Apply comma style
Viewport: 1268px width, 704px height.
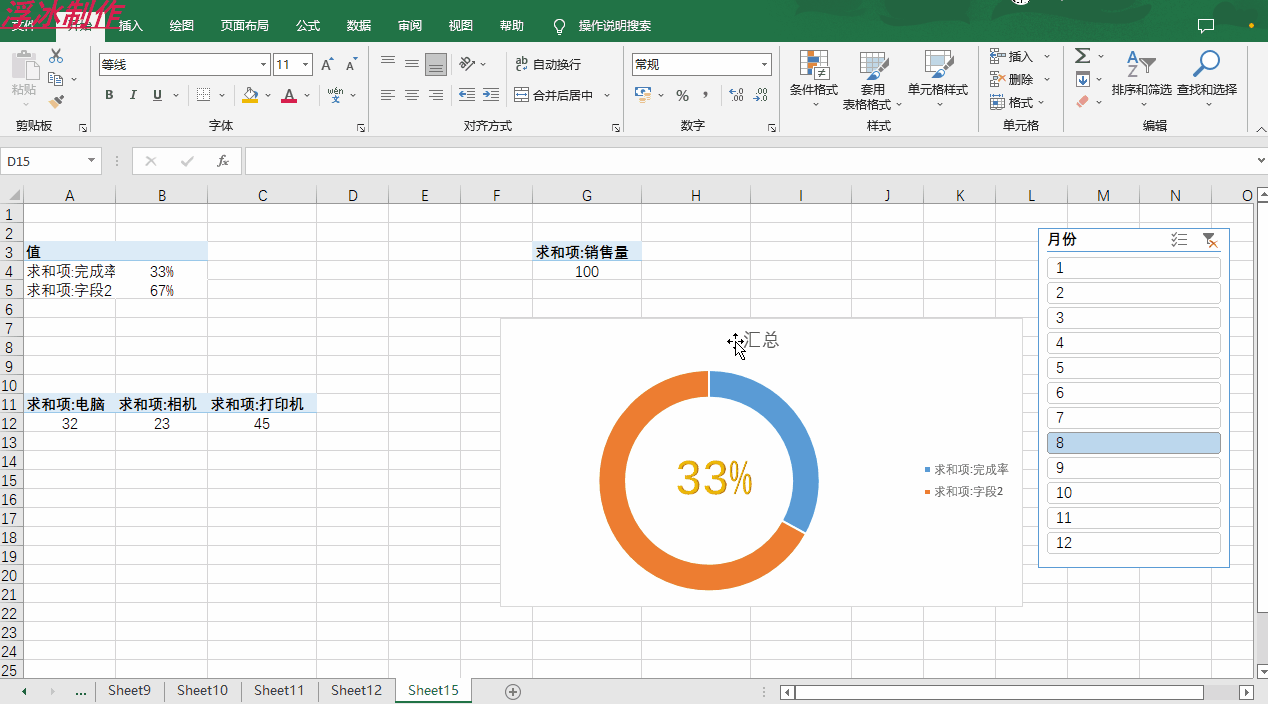coord(705,95)
